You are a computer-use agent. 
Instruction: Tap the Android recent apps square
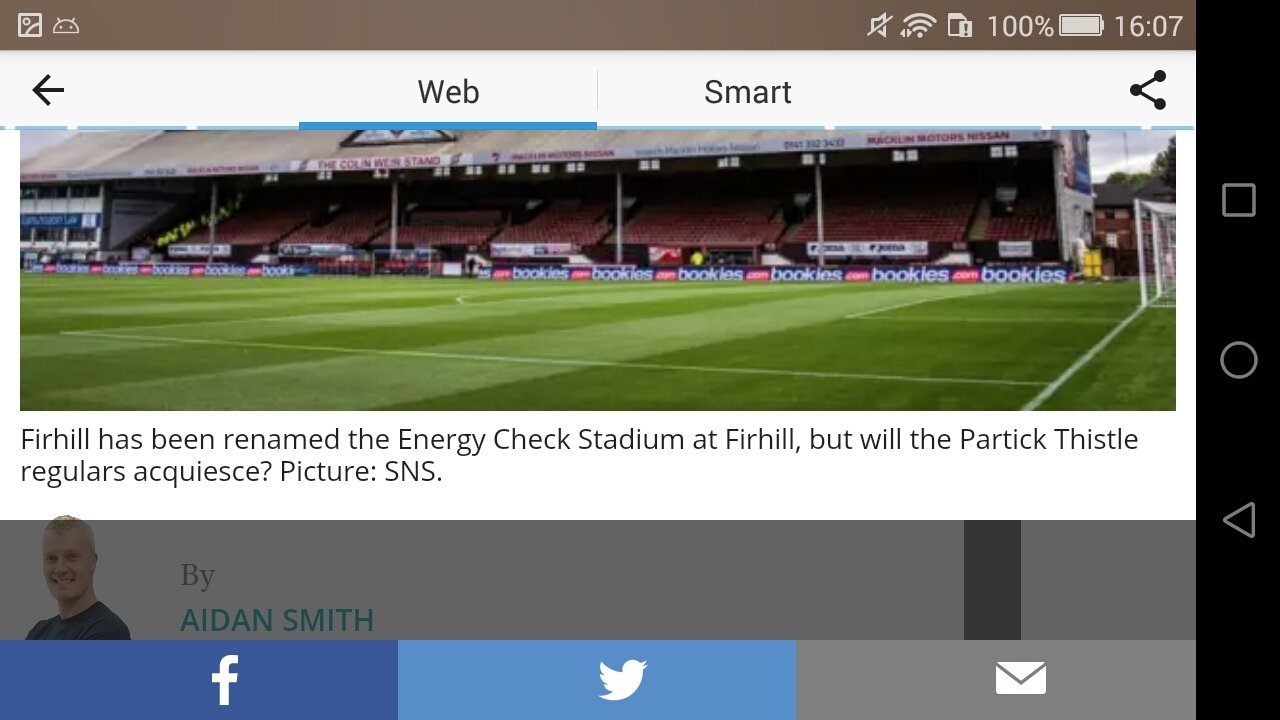coord(1239,200)
